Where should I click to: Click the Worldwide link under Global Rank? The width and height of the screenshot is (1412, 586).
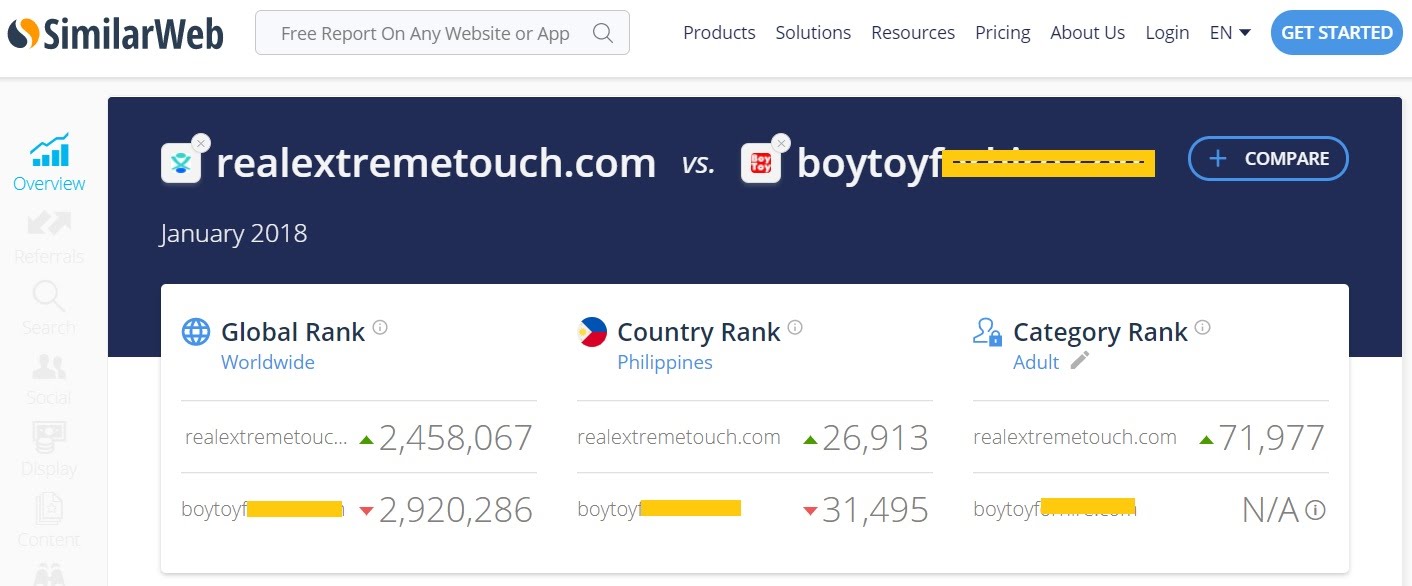tap(268, 362)
